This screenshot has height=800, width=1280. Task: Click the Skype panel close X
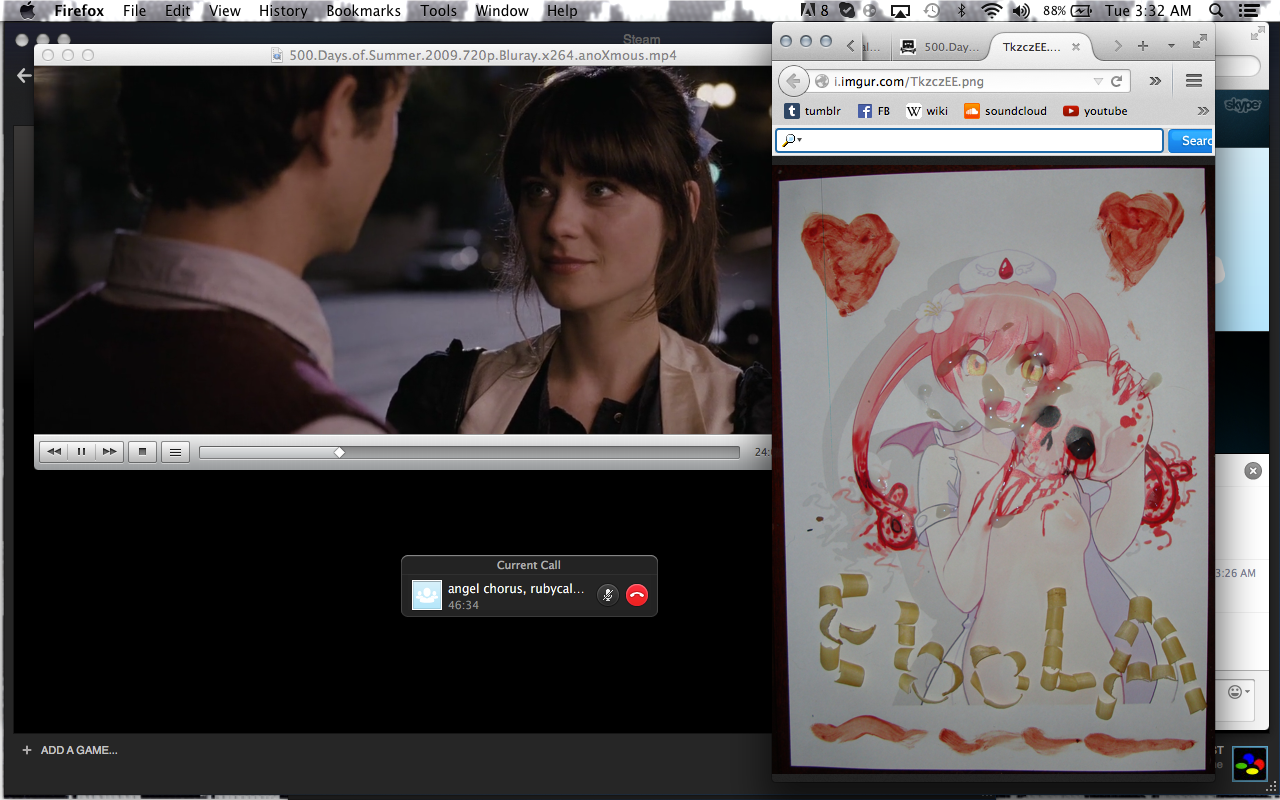1253,471
